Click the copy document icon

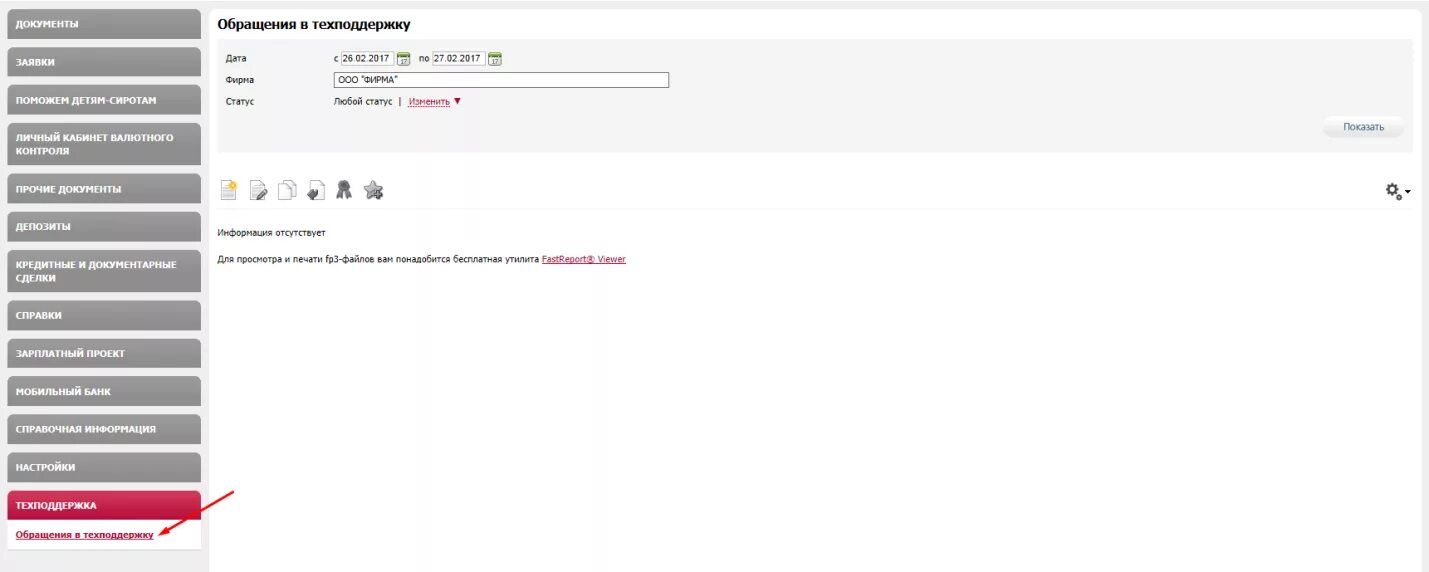pyautogui.click(x=287, y=190)
